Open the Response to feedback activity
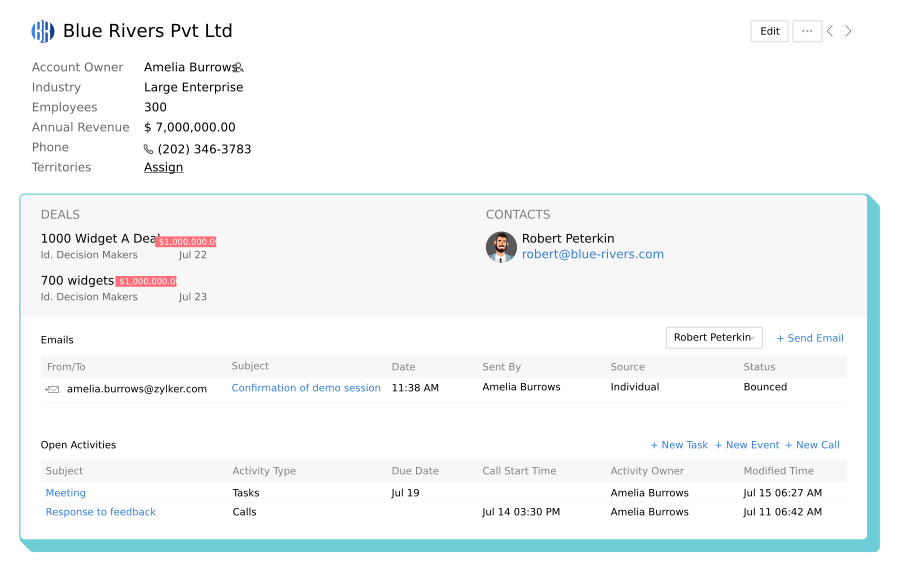Screen dimensions: 900x572 101,512
